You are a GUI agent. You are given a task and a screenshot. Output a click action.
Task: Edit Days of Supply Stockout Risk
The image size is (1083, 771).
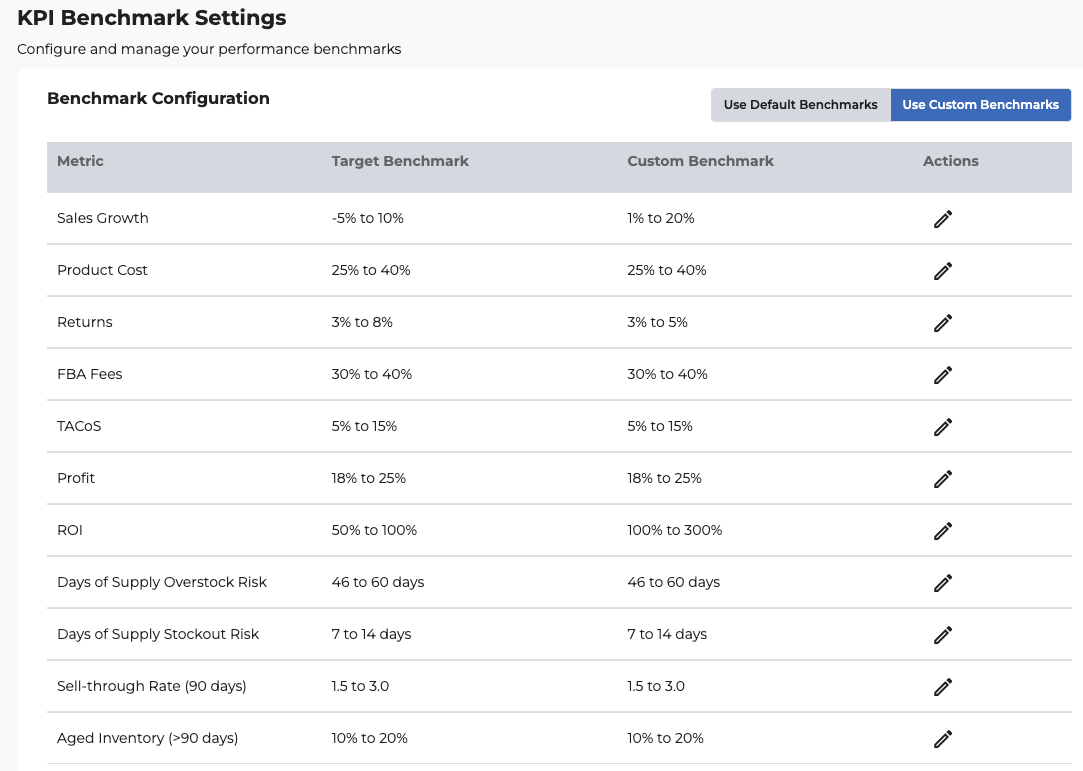[942, 635]
